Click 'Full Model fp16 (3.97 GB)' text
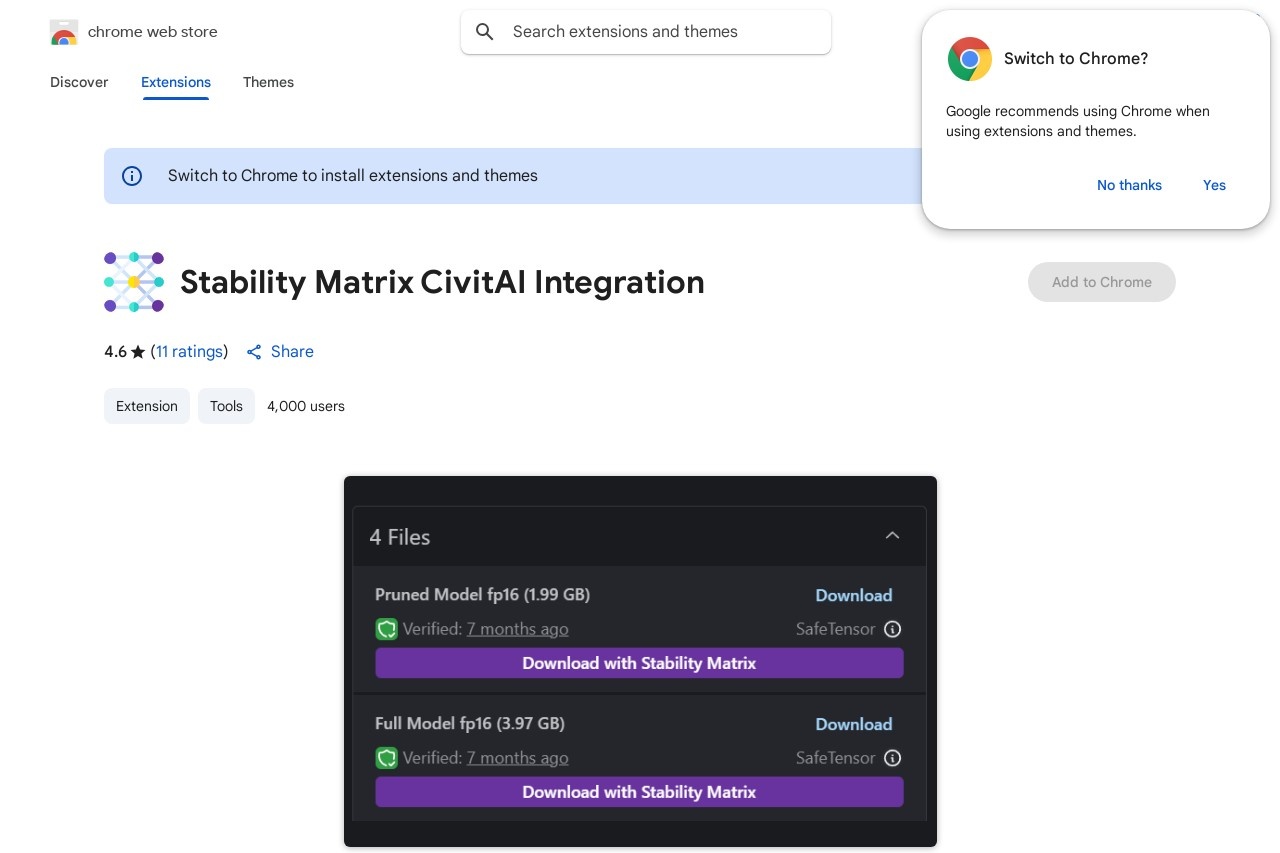 (470, 724)
